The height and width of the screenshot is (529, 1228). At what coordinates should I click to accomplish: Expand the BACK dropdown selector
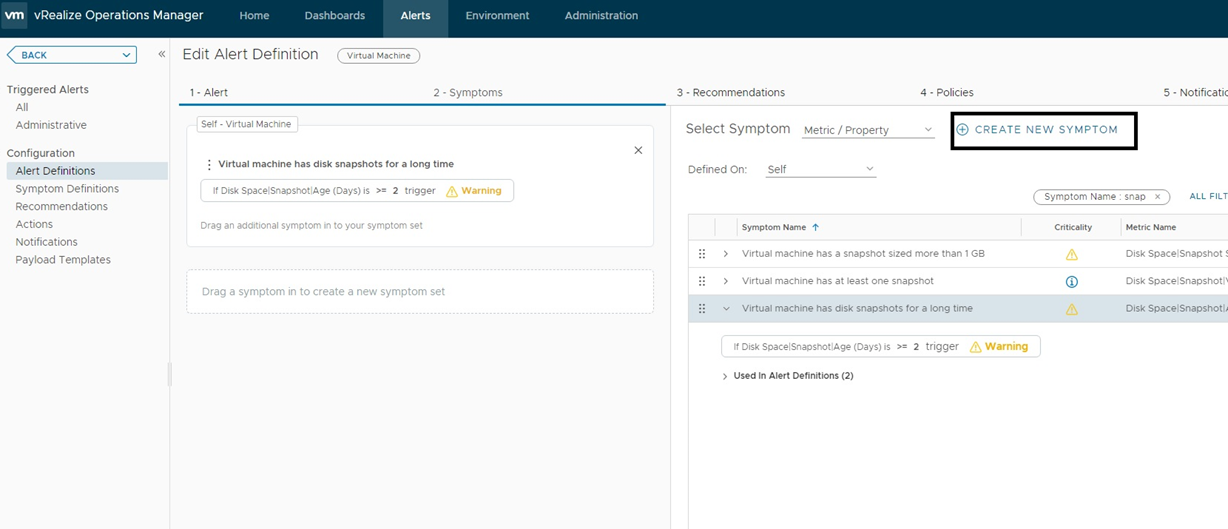pyautogui.click(x=127, y=55)
